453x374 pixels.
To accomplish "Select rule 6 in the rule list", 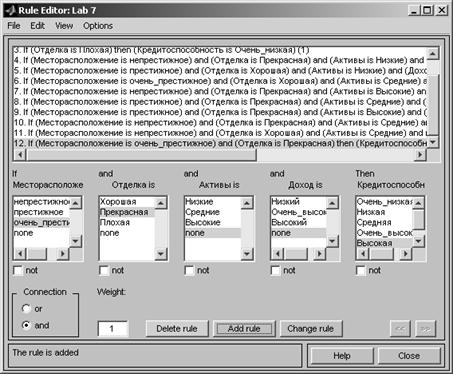I will (220, 81).
